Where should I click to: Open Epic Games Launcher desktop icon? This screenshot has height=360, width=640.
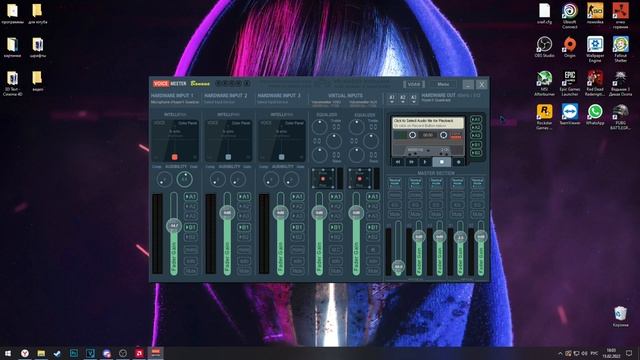click(x=569, y=83)
